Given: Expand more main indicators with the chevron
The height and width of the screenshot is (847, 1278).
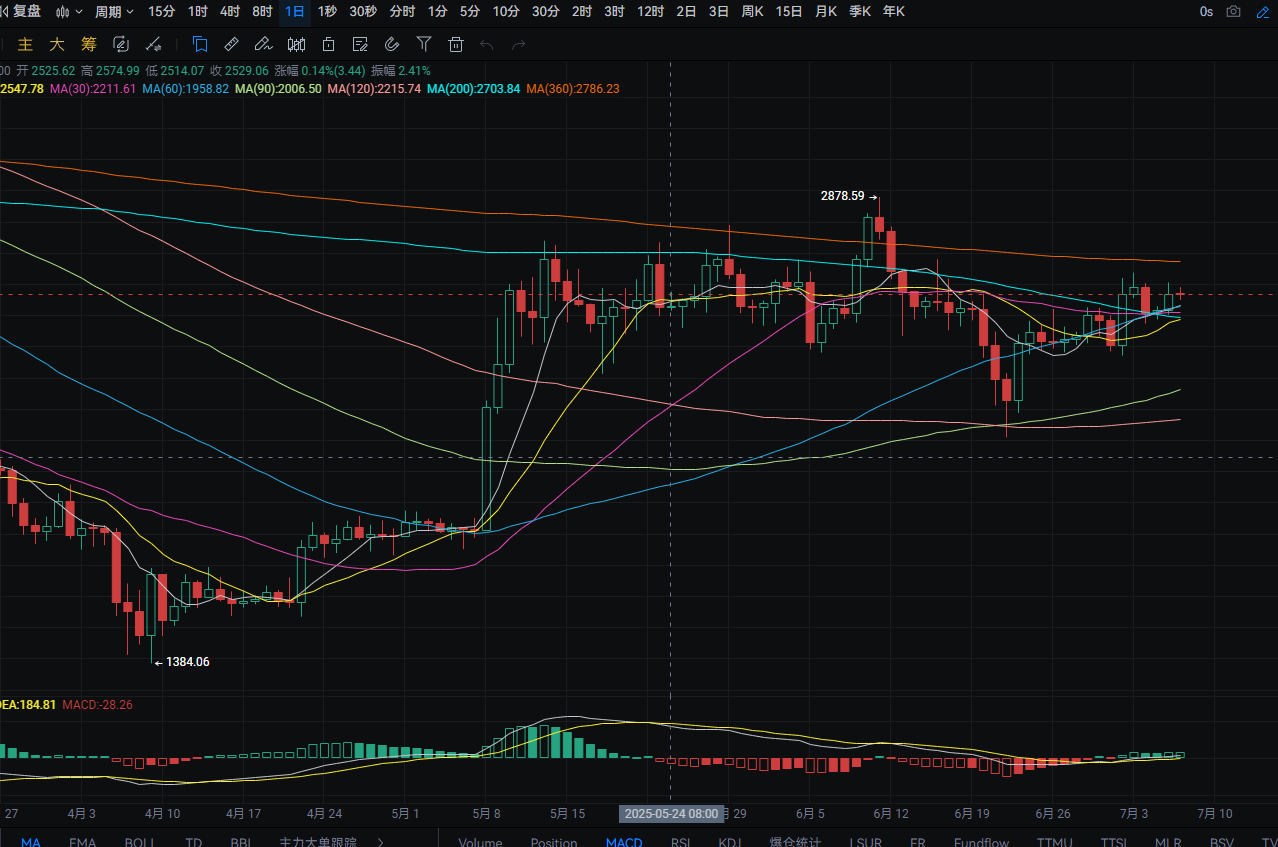Looking at the screenshot, I should pos(380,842).
